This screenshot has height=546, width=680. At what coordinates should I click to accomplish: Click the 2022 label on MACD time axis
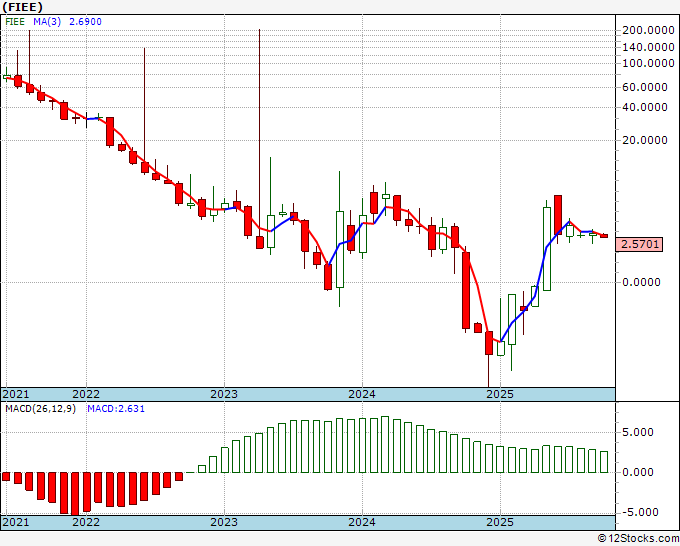[86, 522]
